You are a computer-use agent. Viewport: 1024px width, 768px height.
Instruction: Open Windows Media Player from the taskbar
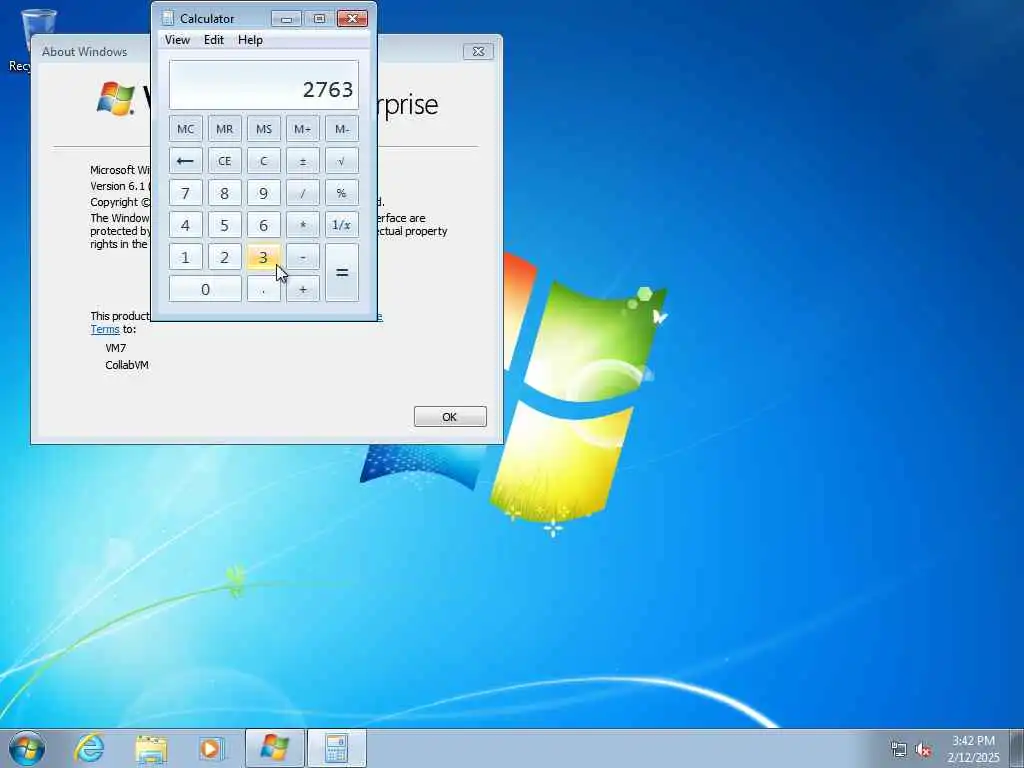[x=211, y=748]
